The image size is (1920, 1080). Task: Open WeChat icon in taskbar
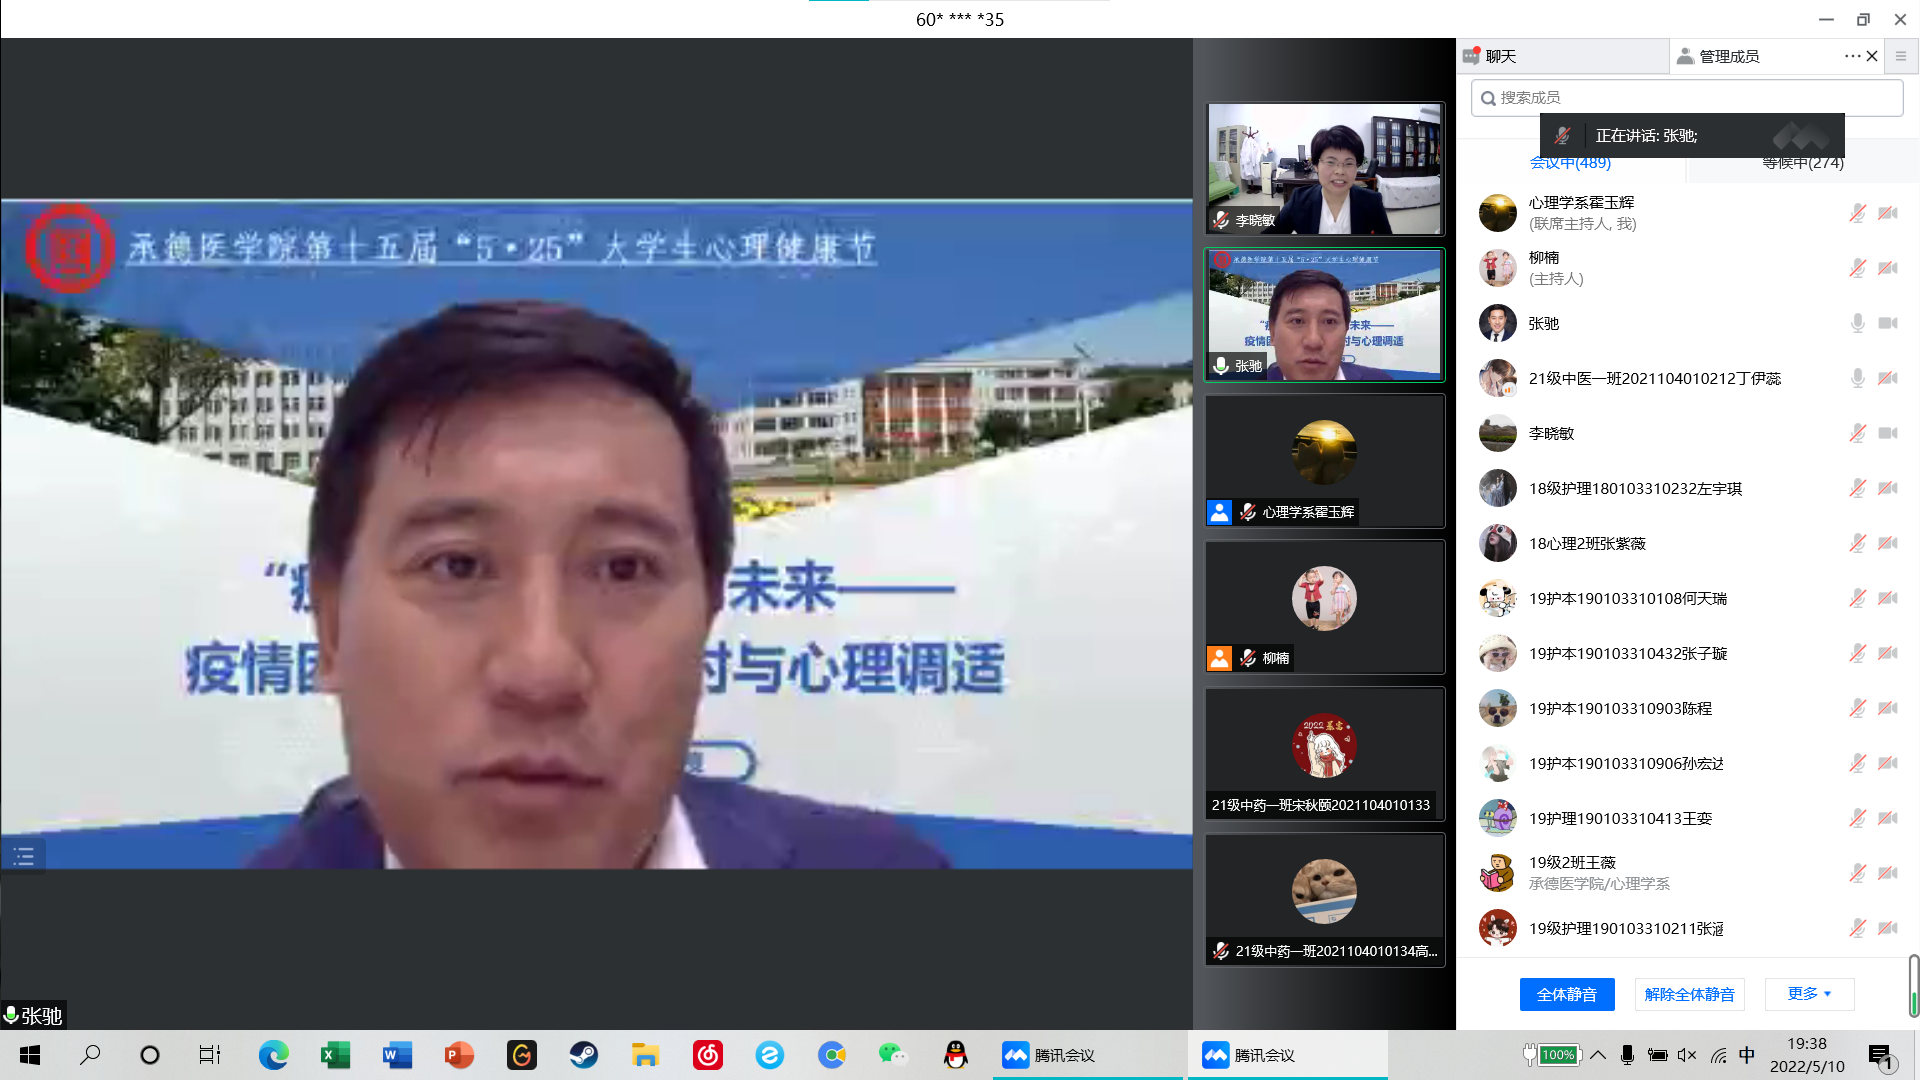[892, 1055]
